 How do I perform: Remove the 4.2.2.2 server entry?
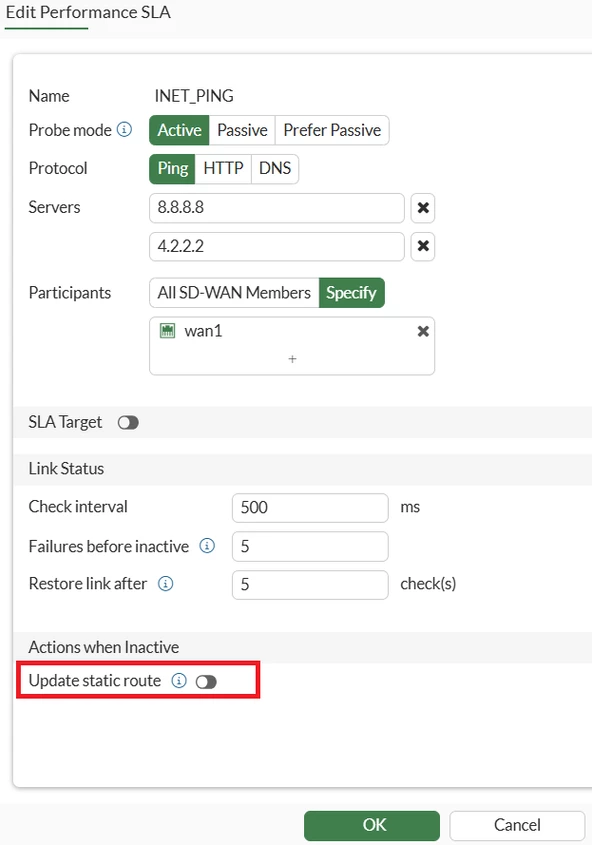click(x=423, y=246)
